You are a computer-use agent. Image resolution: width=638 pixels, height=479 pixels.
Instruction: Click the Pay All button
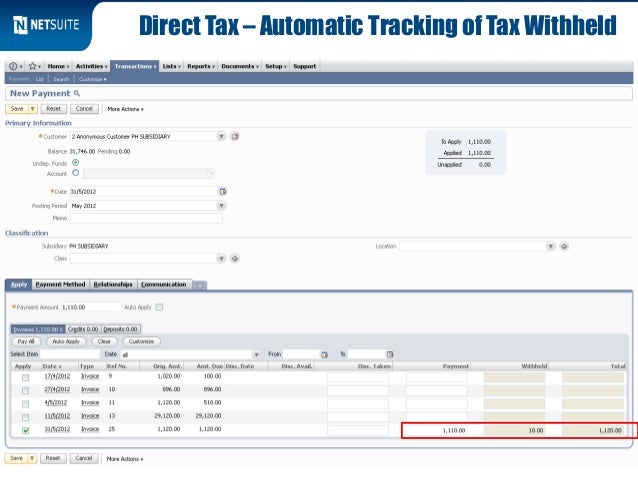click(26, 341)
